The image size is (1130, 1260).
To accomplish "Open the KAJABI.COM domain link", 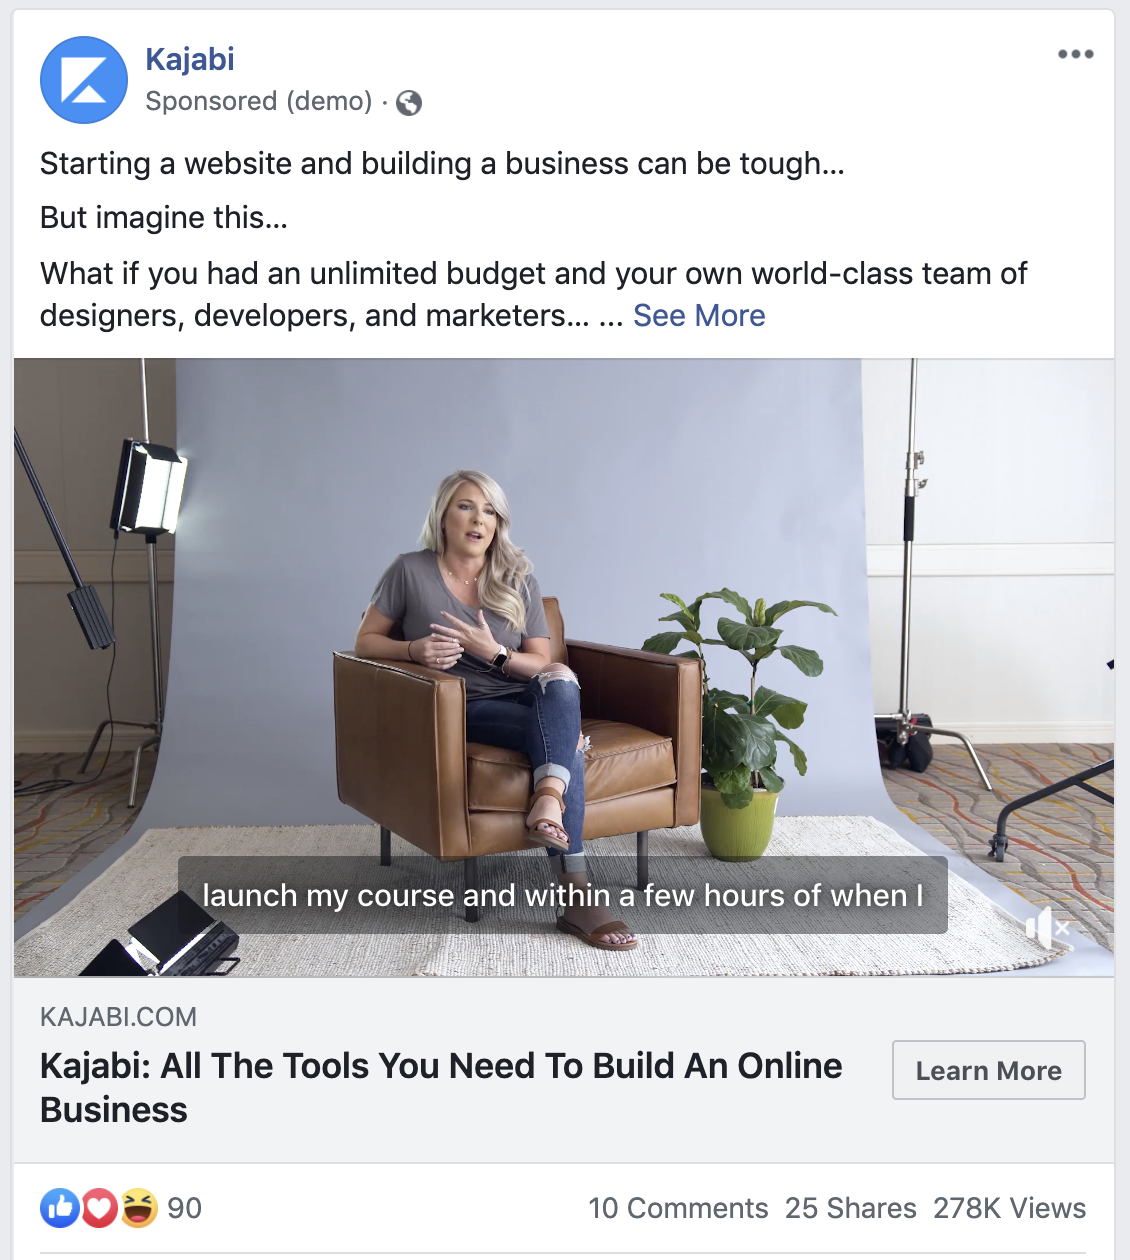I will pos(118,1017).
